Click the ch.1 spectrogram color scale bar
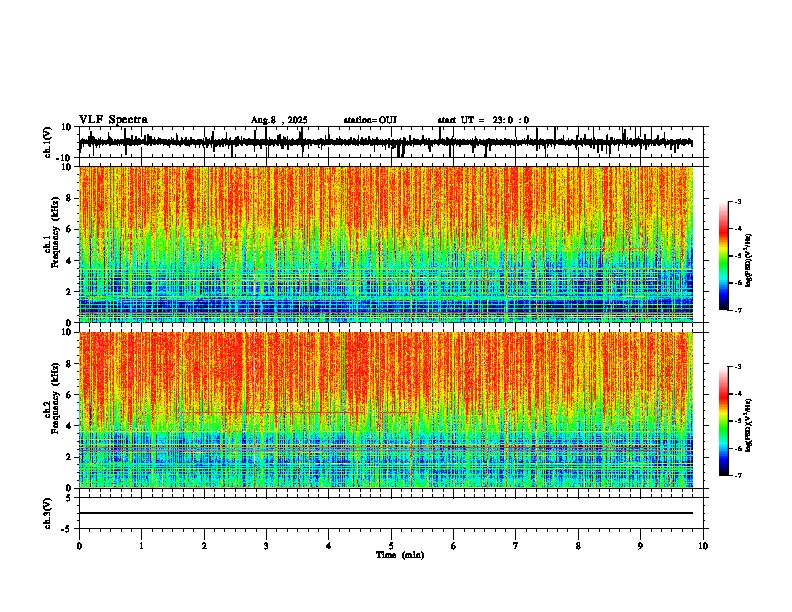Image resolution: width=792 pixels, height=612 pixels. point(723,256)
